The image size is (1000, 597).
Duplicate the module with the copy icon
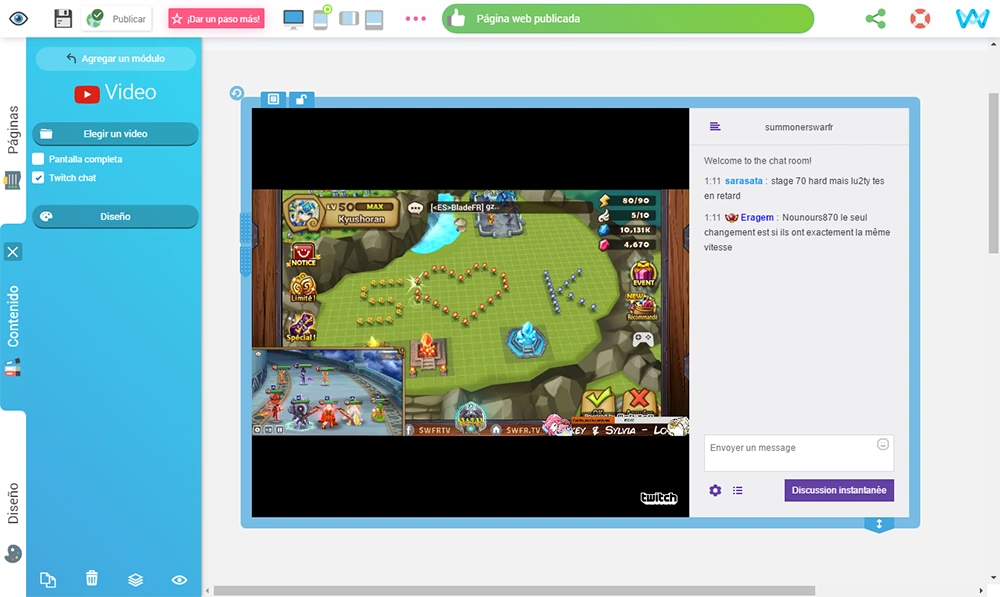(x=48, y=579)
